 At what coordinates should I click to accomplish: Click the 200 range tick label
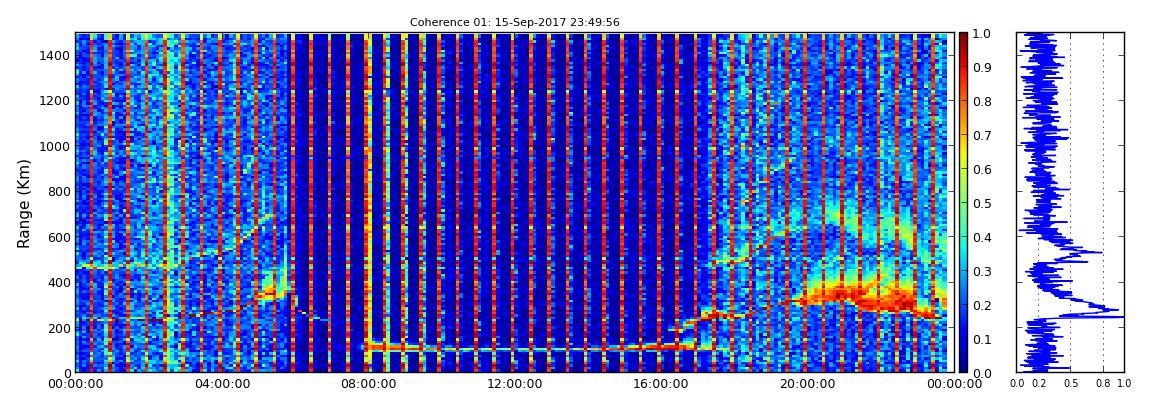[59, 328]
